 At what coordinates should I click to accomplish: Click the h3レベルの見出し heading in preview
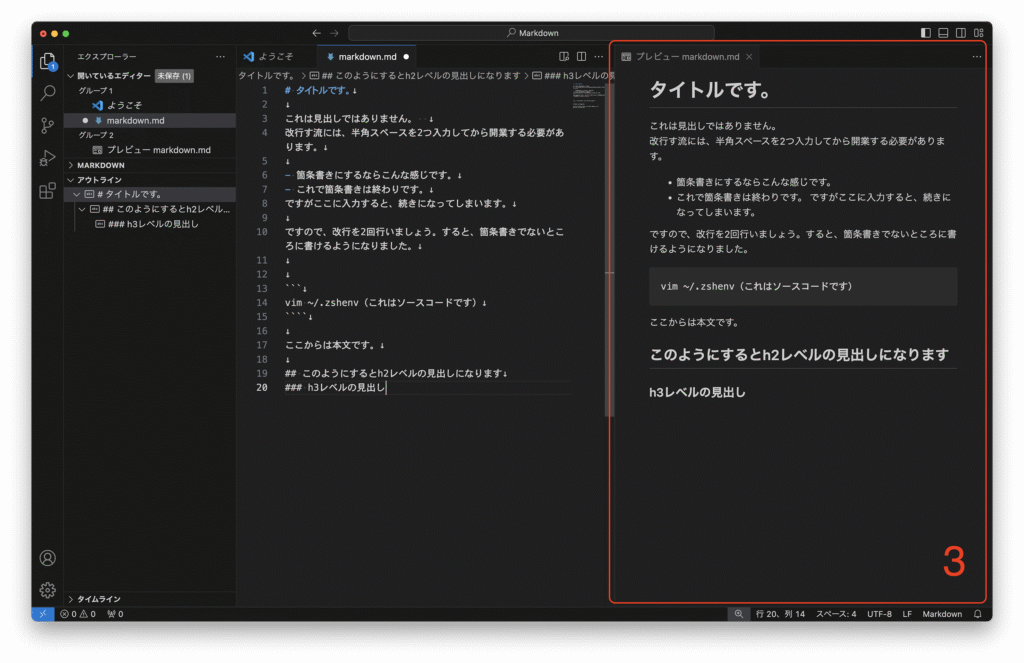point(697,393)
